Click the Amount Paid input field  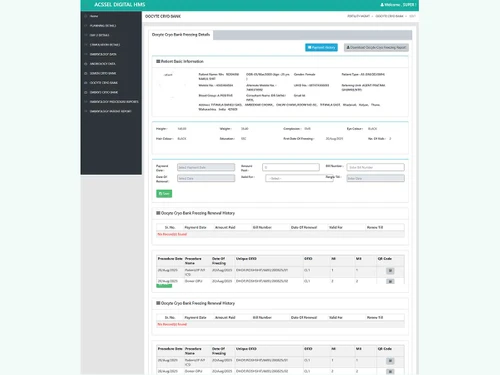(291, 167)
